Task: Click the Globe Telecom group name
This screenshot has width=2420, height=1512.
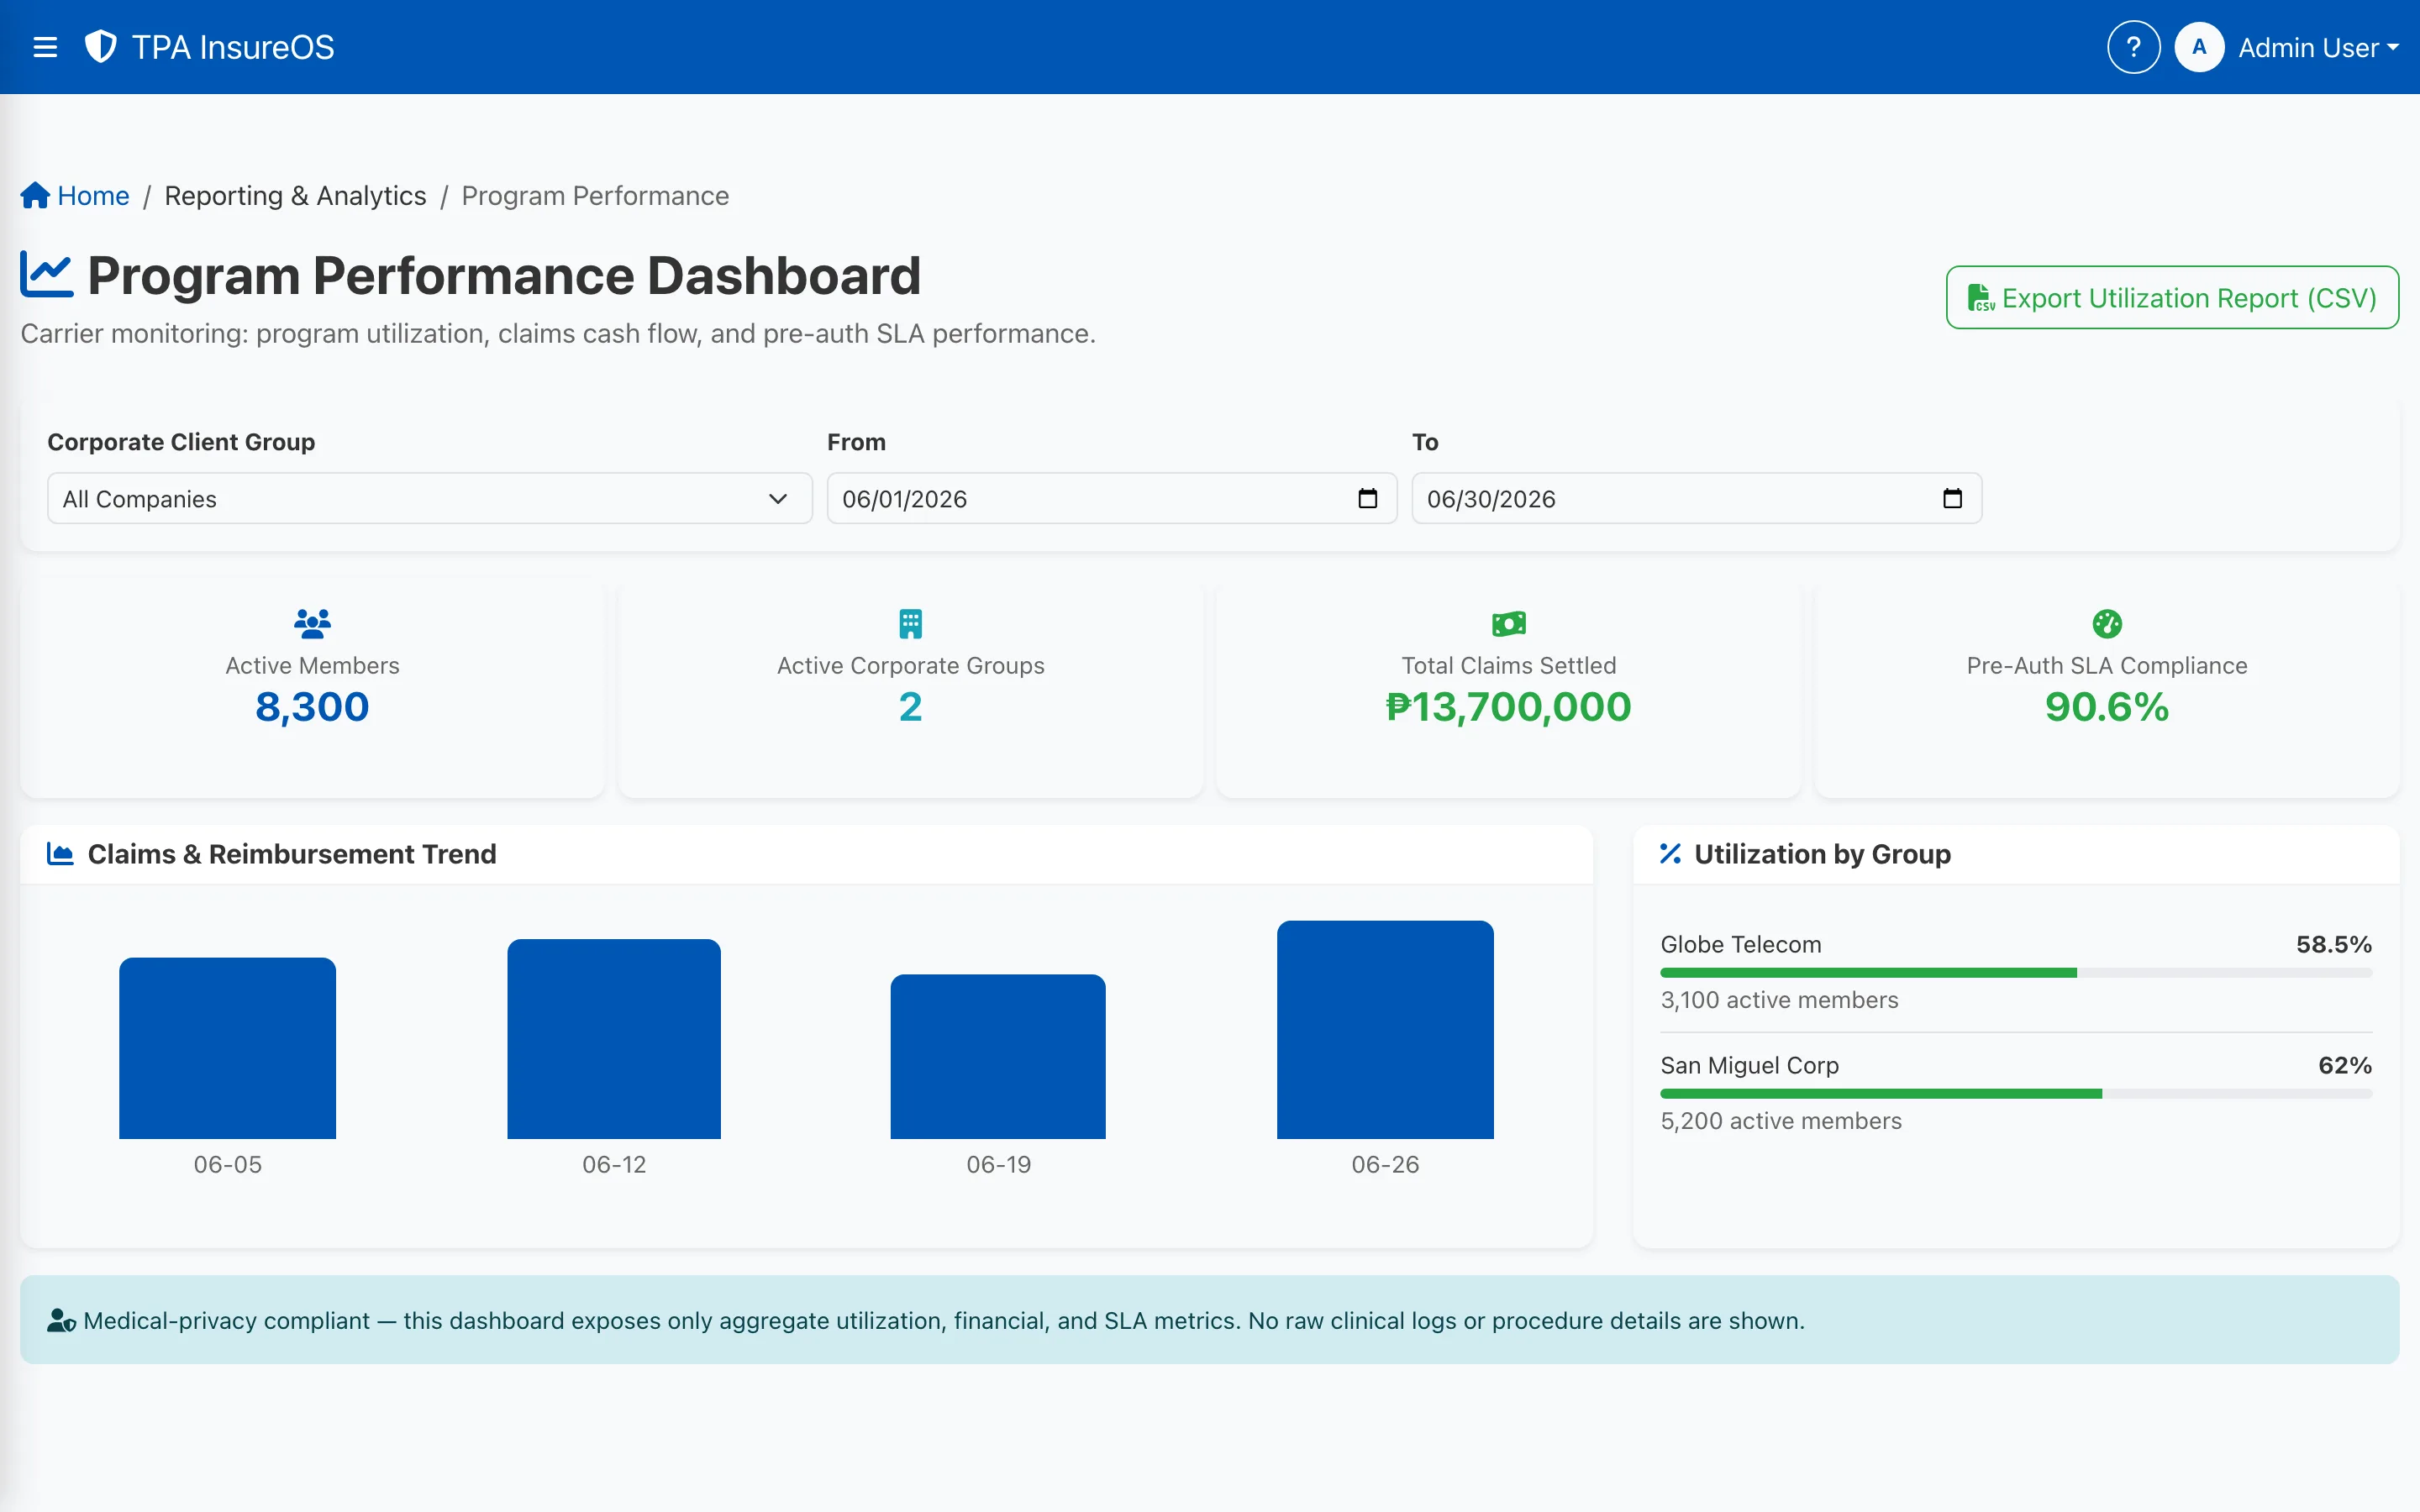Action: coord(1741,944)
